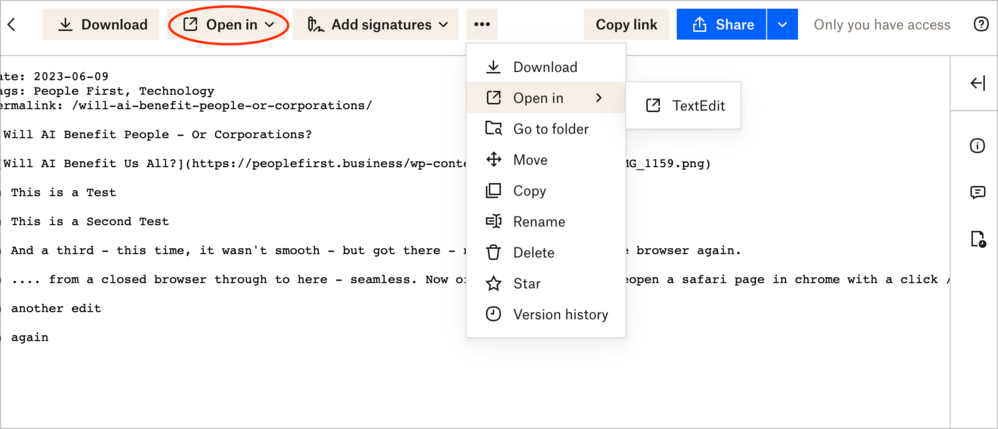This screenshot has height=429, width=998.
Task: Click the file activity icon in sidebar
Action: 978,239
